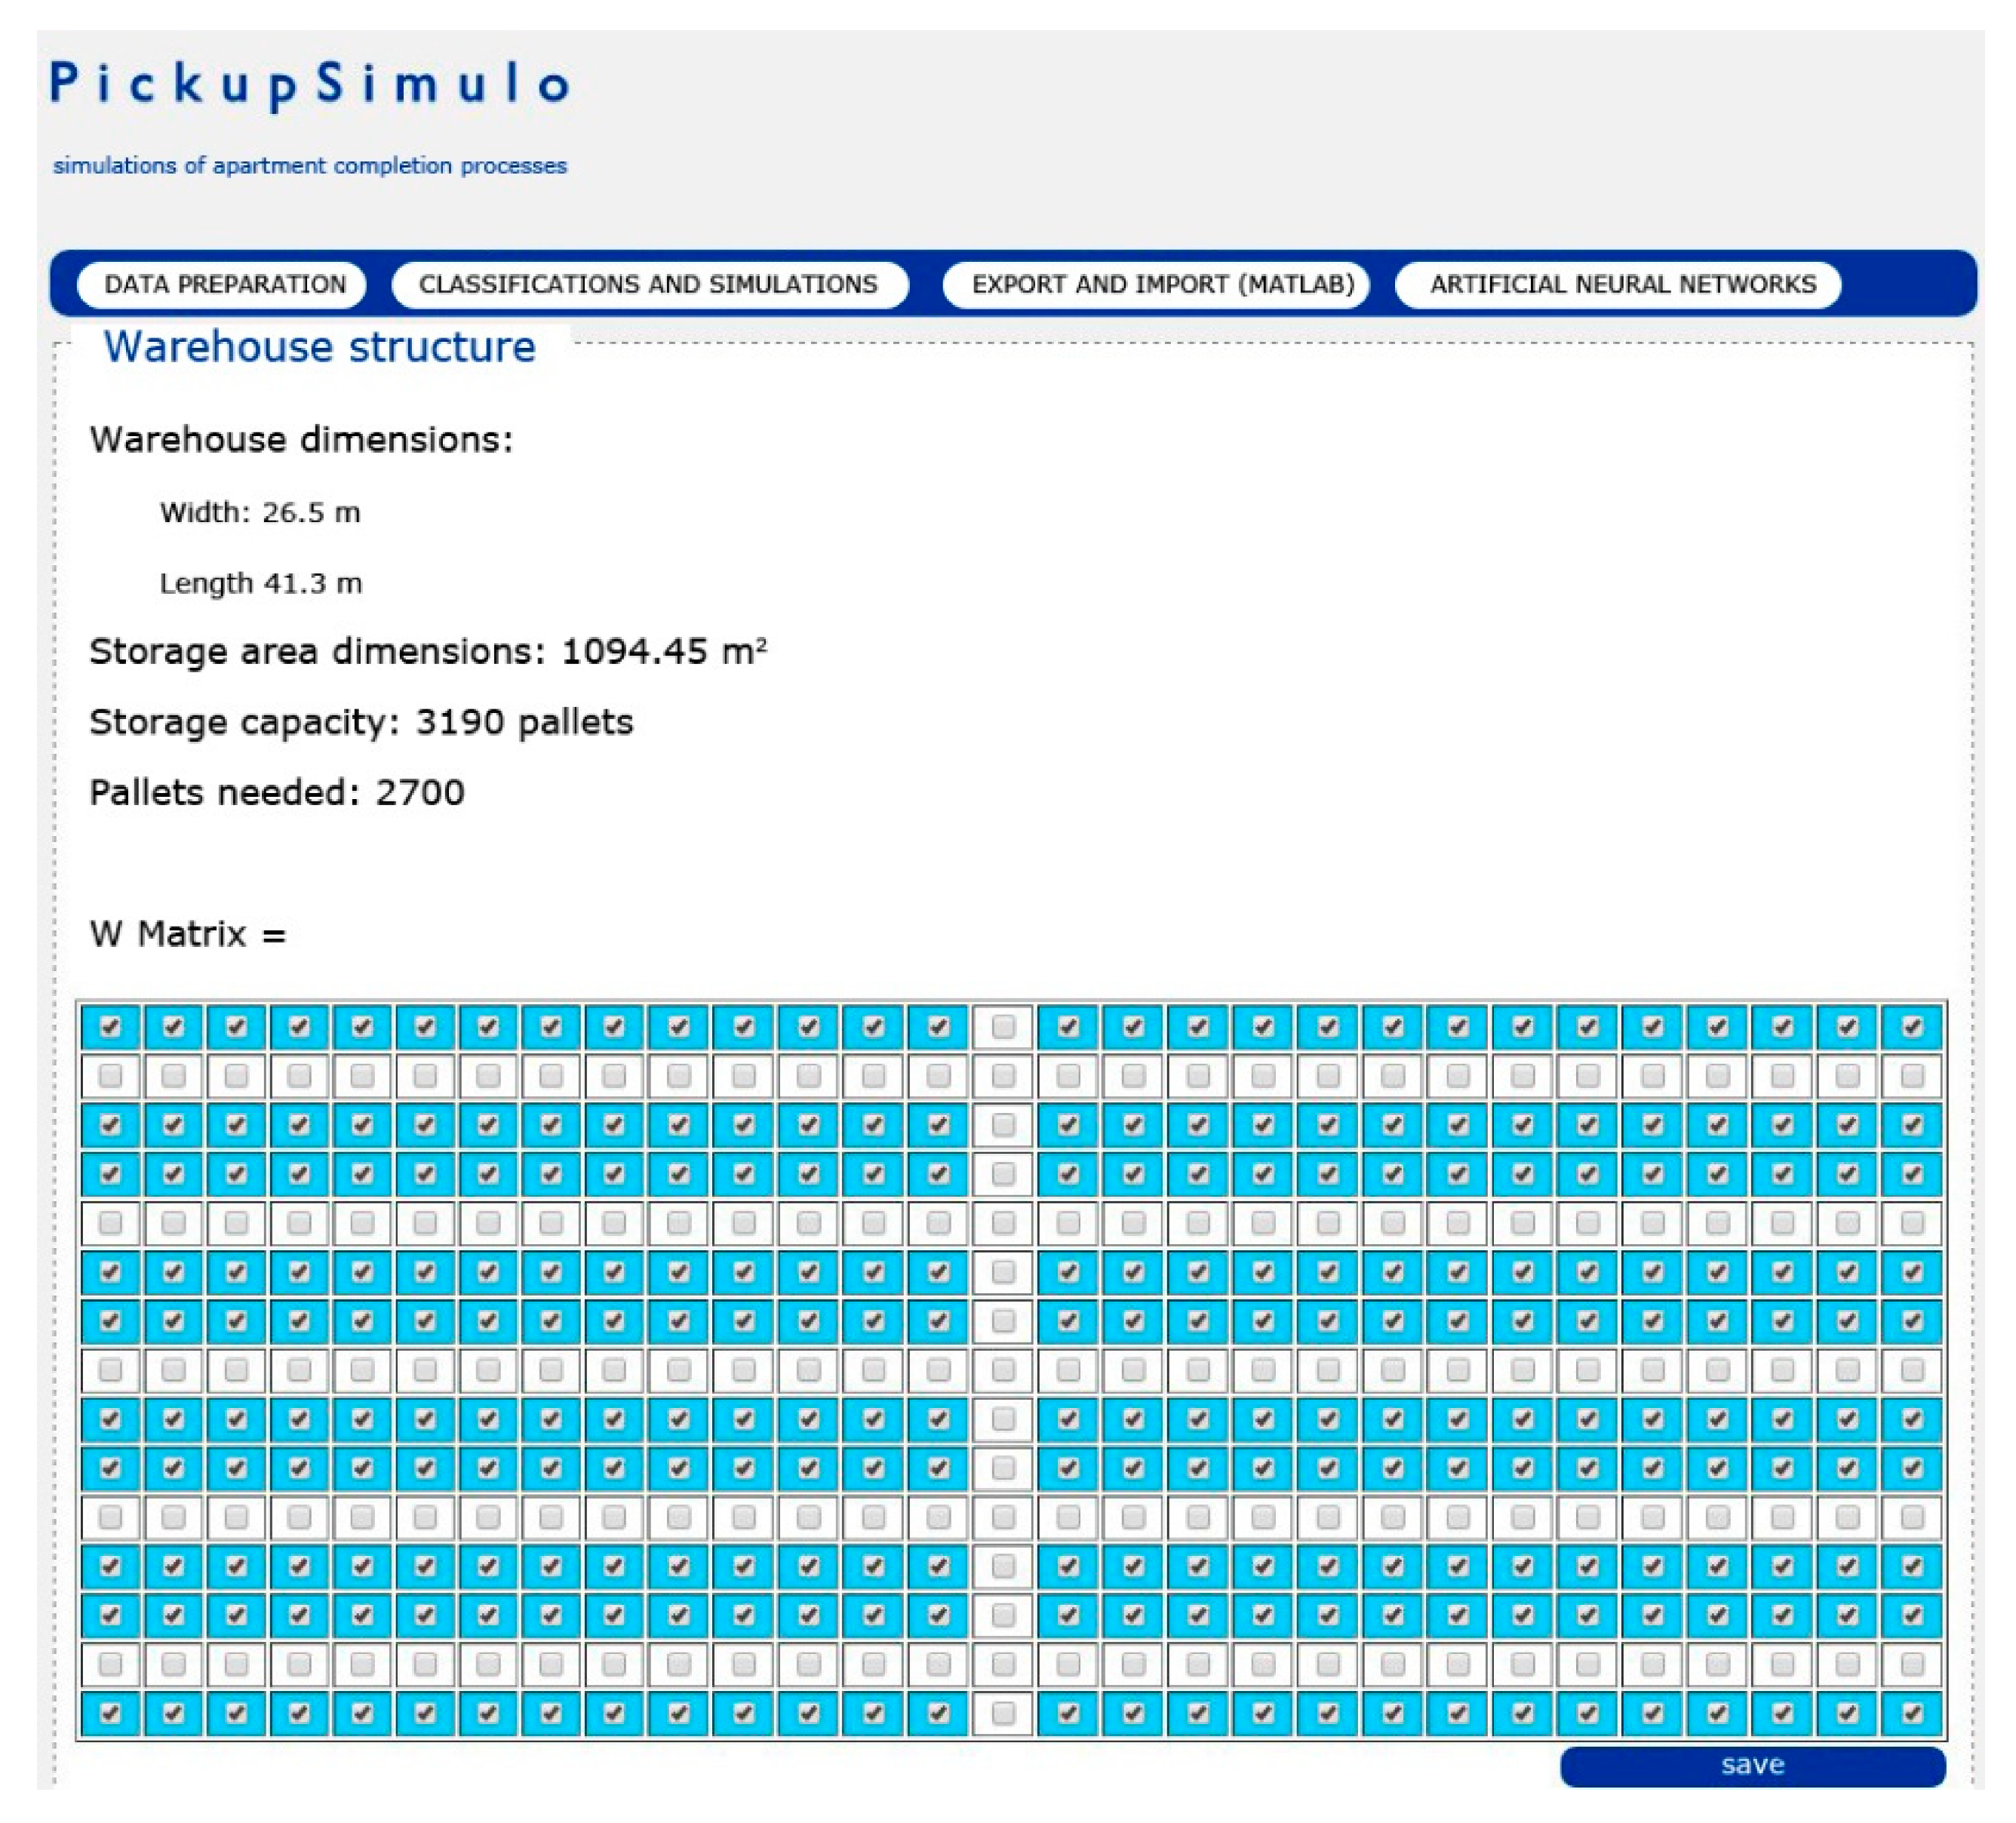The image size is (2016, 1823).
Task: Uncheck first checkbox in top matrix row
Action: click(110, 1026)
